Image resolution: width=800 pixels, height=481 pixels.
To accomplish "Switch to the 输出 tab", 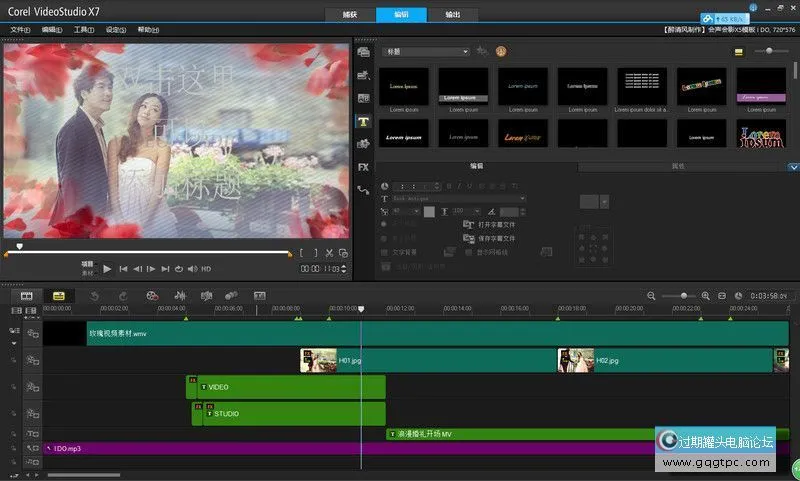I will [x=453, y=14].
